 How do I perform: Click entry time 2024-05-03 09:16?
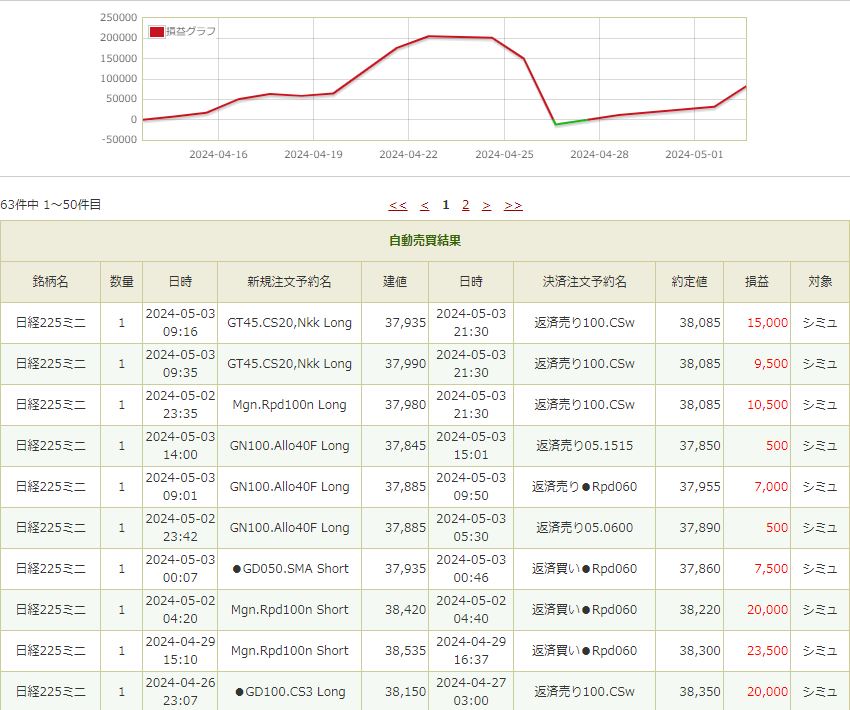[181, 323]
